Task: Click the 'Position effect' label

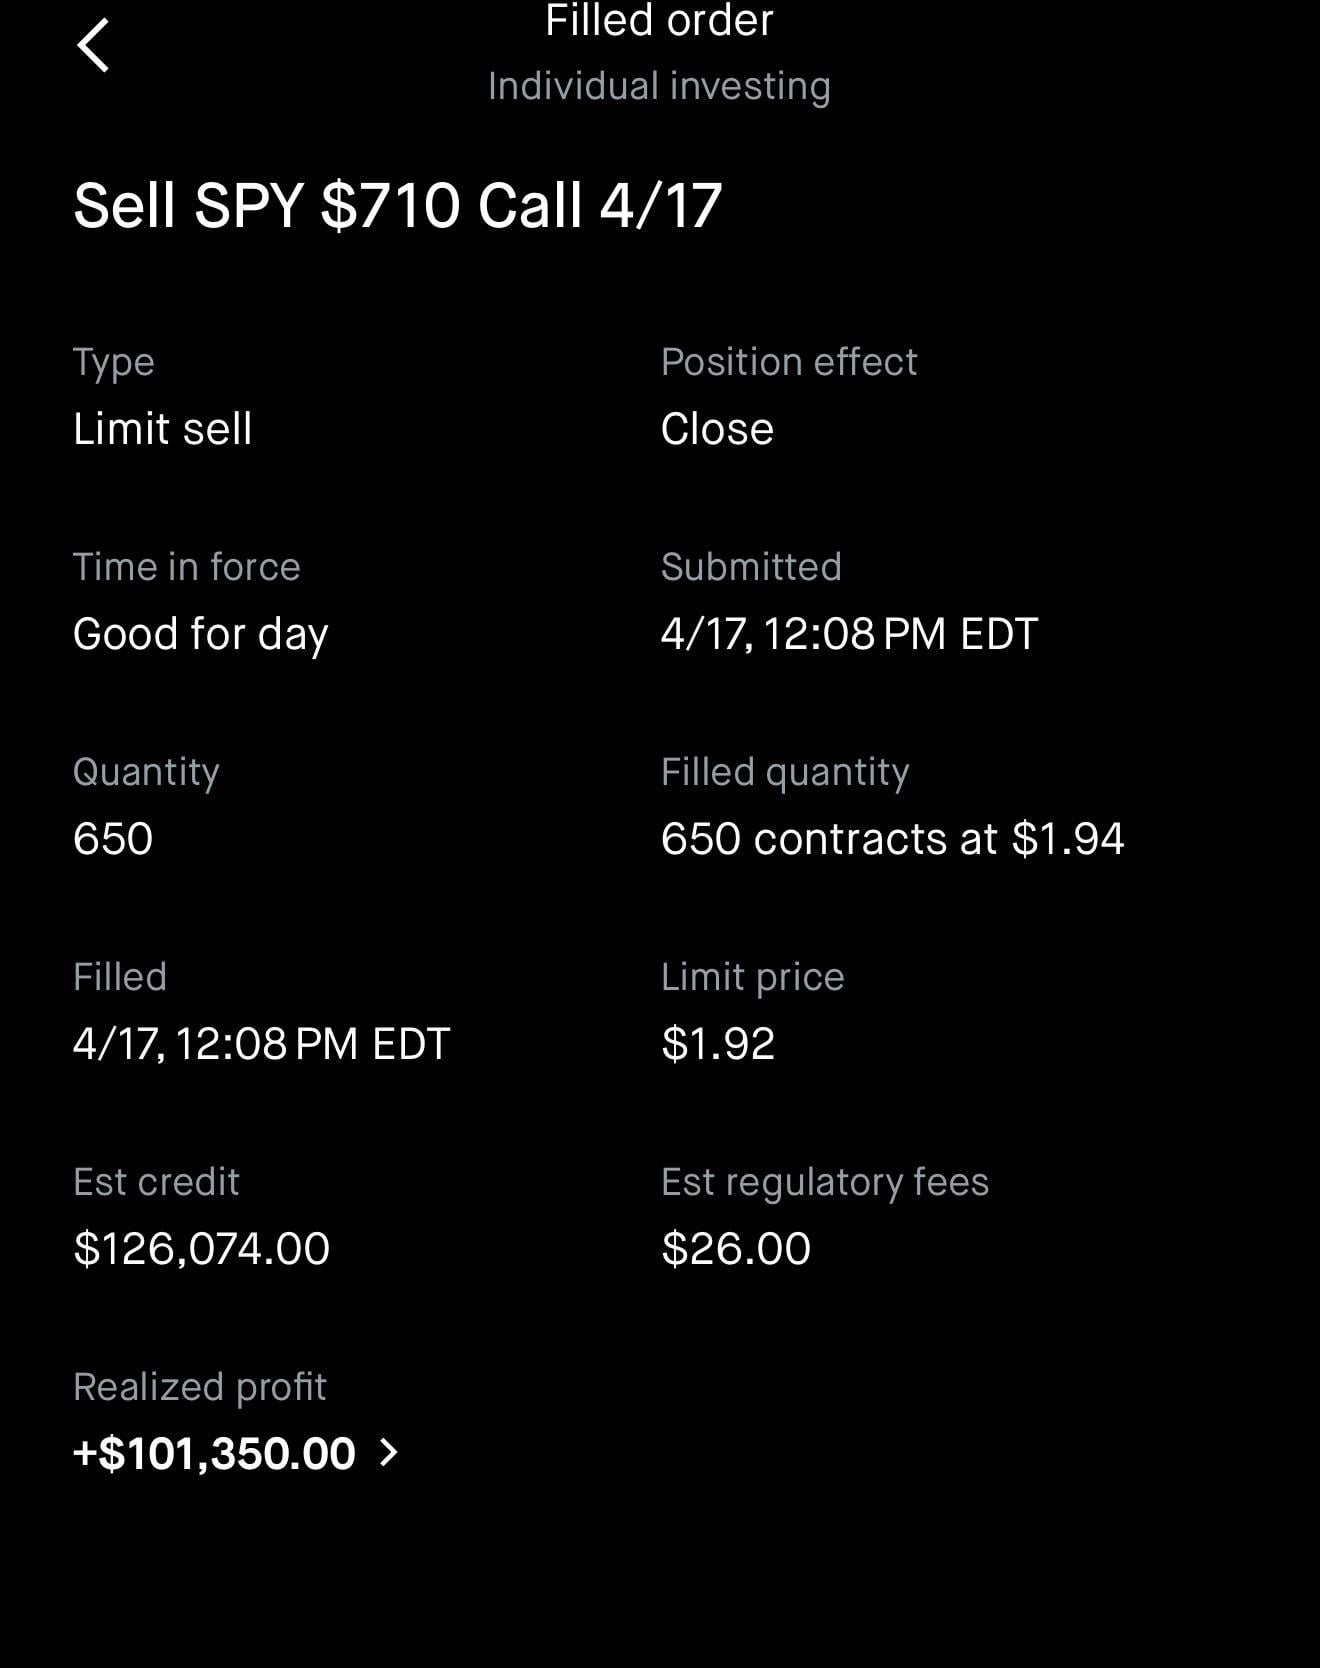Action: click(788, 362)
